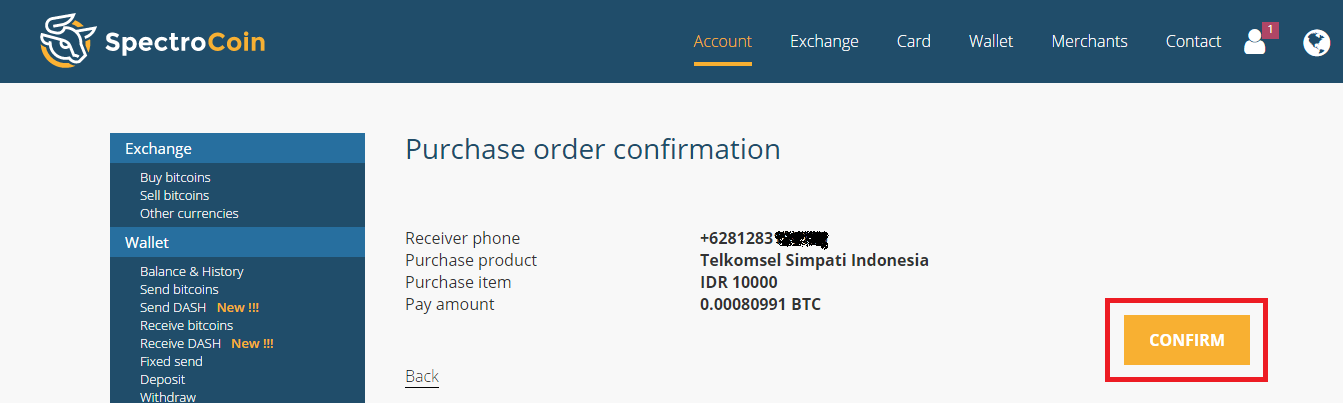Open Send bitcoins sidebar link
The width and height of the screenshot is (1343, 403).
pos(179,289)
